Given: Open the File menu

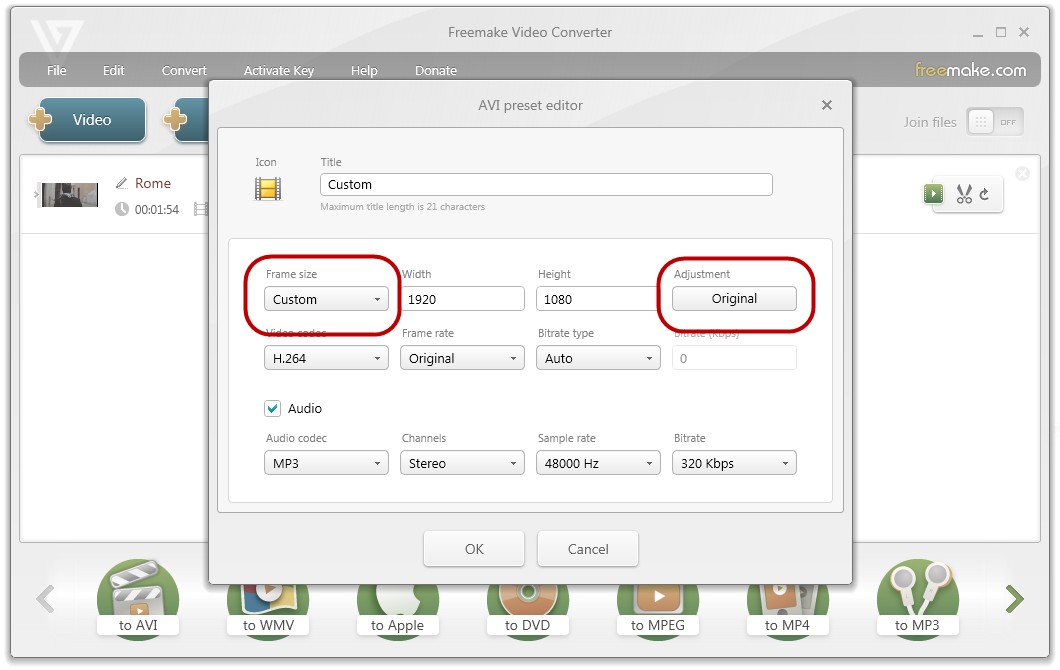Looking at the screenshot, I should 57,70.
